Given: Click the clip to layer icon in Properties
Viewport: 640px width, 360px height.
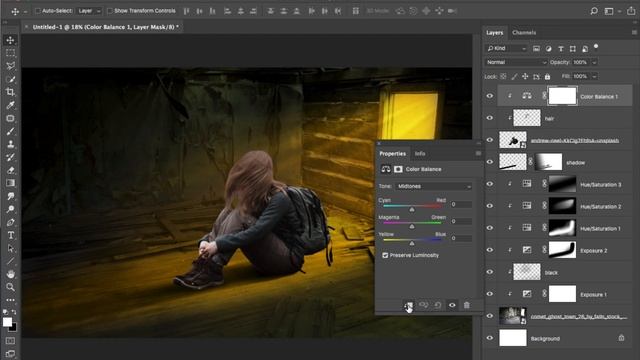Looking at the screenshot, I should pos(409,305).
